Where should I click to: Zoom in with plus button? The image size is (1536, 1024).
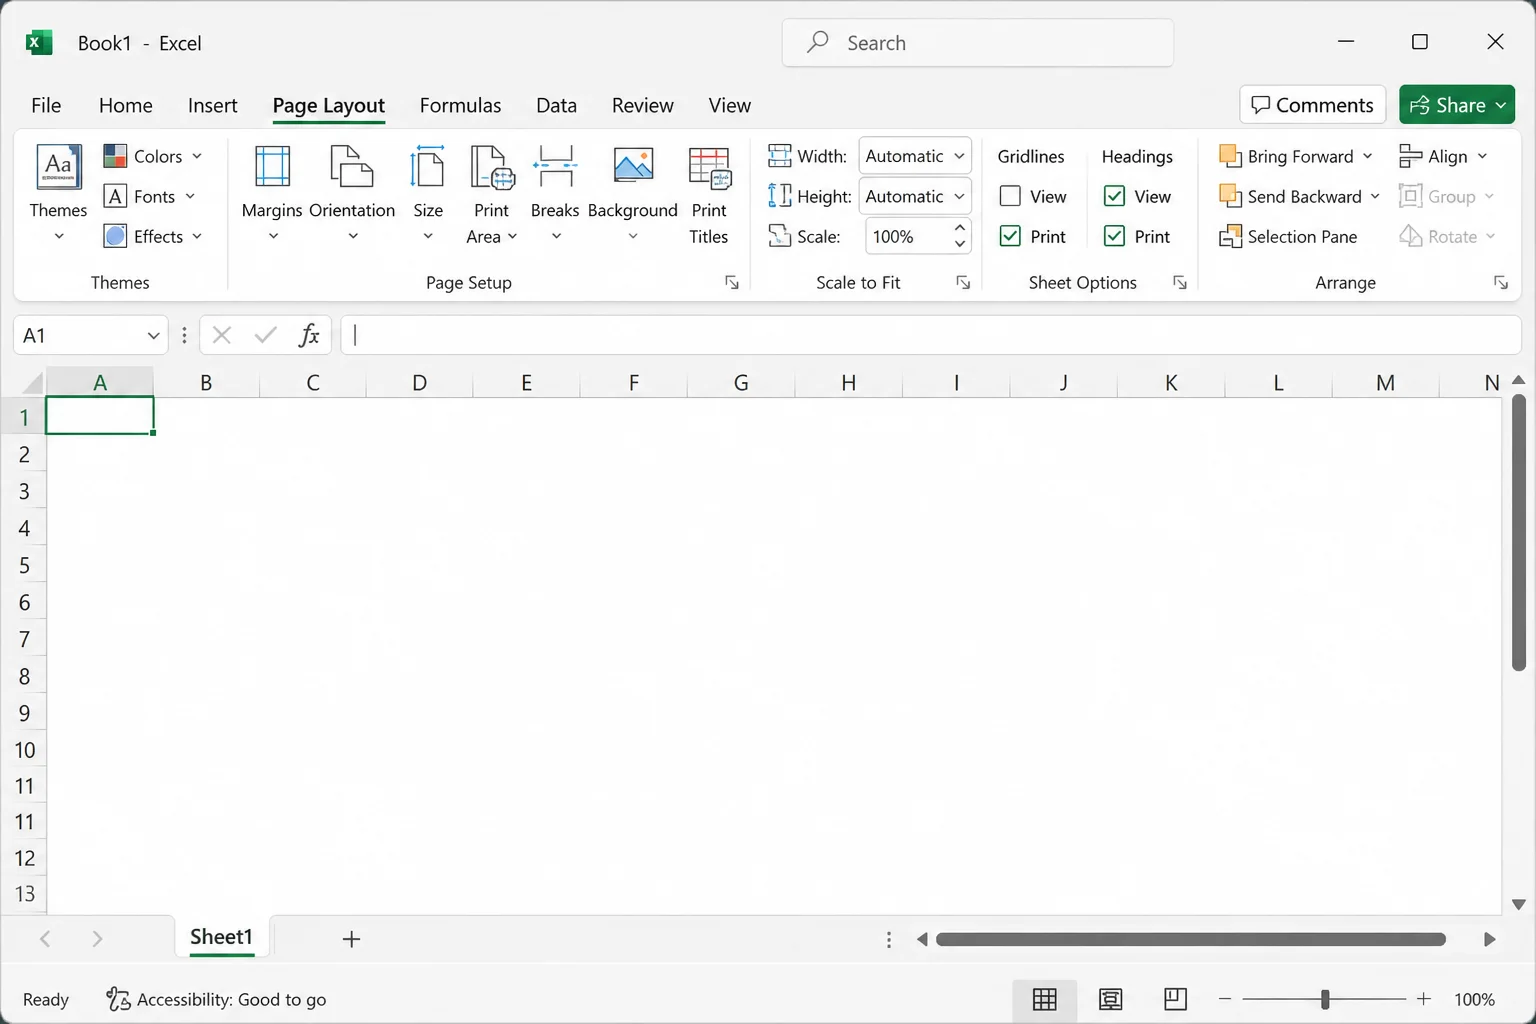point(1424,999)
